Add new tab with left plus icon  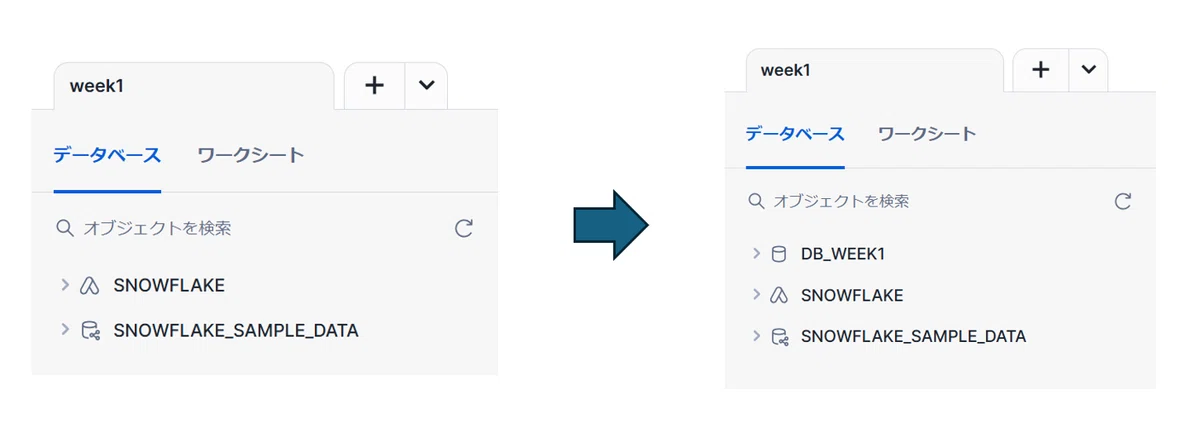[x=374, y=85]
